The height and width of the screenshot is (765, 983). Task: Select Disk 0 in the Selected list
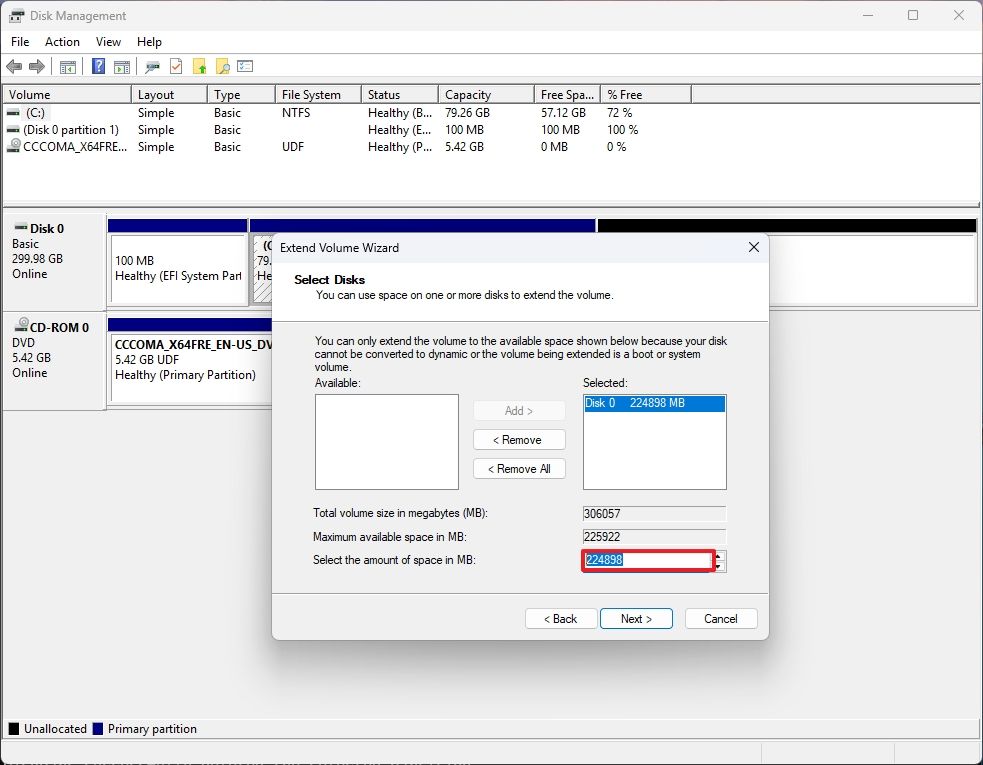[x=654, y=403]
